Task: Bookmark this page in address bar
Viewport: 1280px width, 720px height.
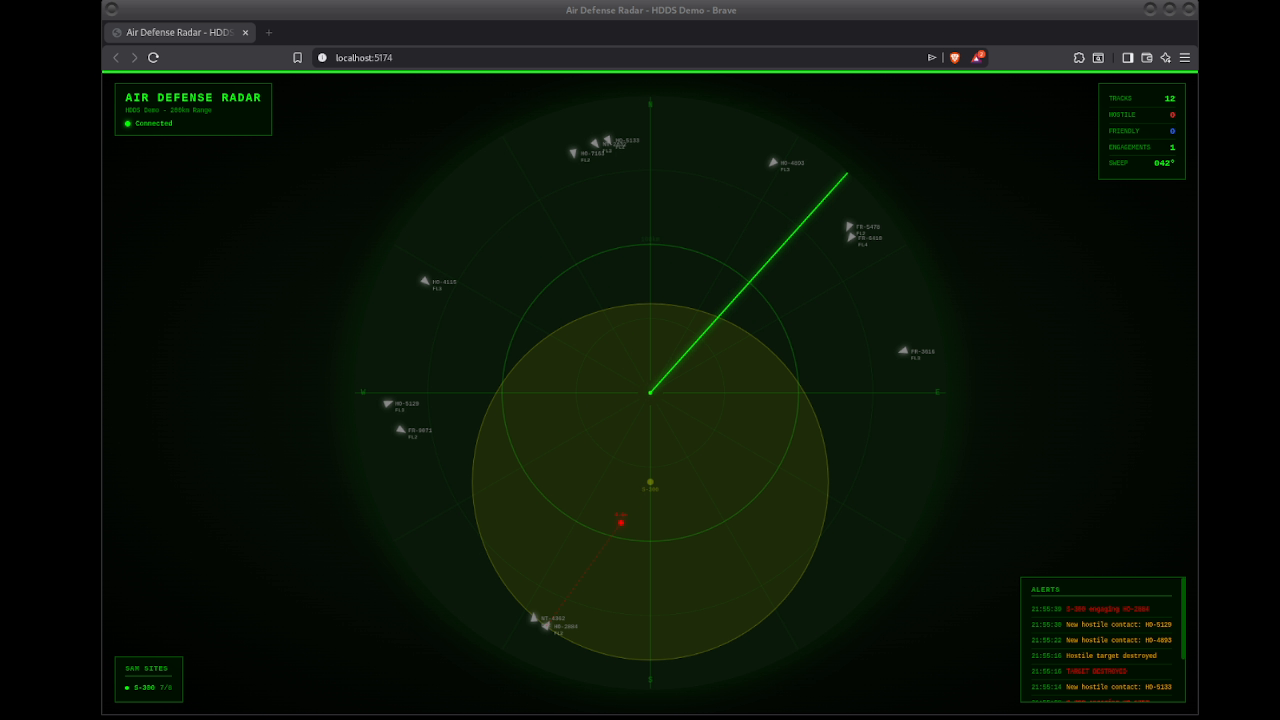Action: pos(297,58)
